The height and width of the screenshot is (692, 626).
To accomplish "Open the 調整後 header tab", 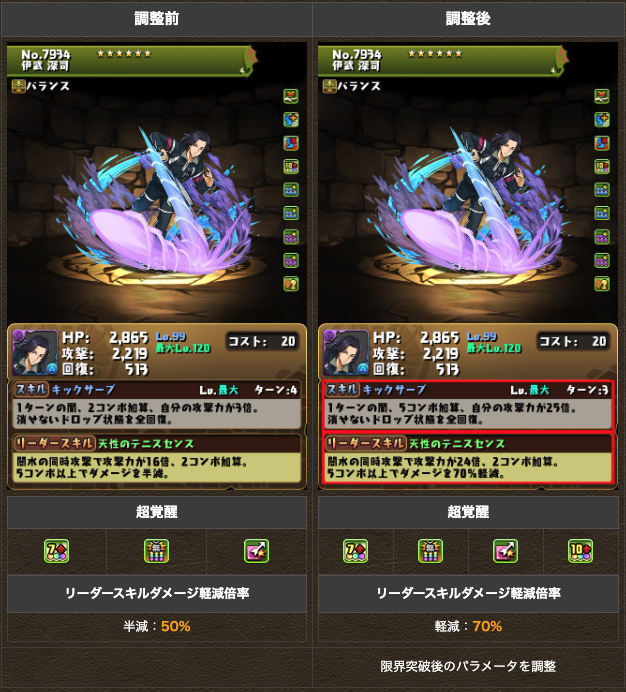I will (468, 19).
